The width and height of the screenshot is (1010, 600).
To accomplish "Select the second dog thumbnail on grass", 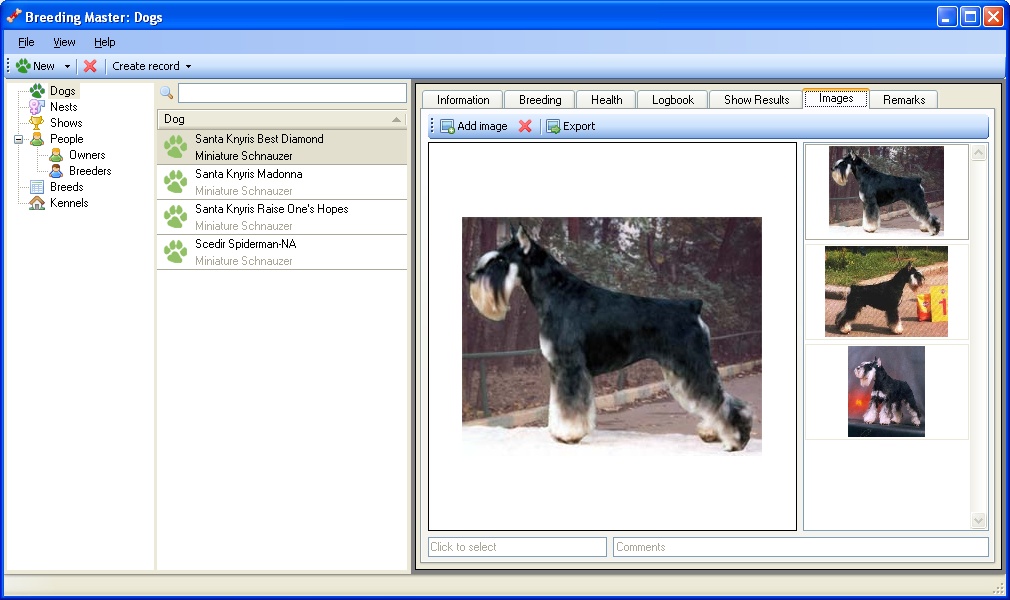I will [886, 292].
